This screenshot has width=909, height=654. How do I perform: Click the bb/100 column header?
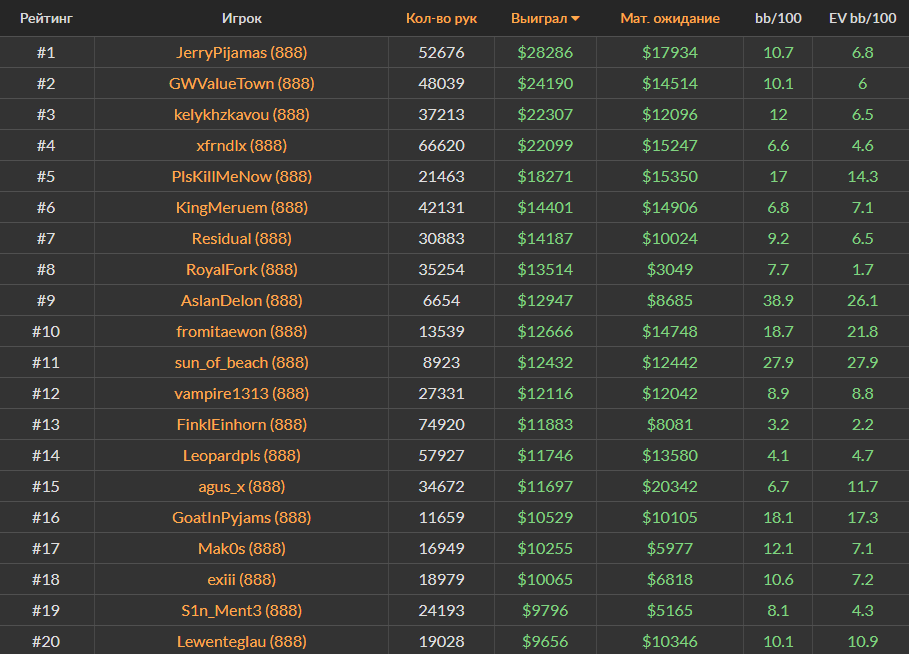click(x=778, y=18)
